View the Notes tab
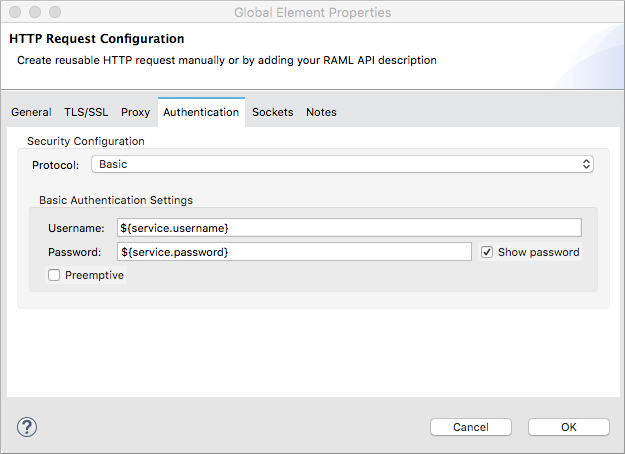The height and width of the screenshot is (454, 625). (x=321, y=112)
